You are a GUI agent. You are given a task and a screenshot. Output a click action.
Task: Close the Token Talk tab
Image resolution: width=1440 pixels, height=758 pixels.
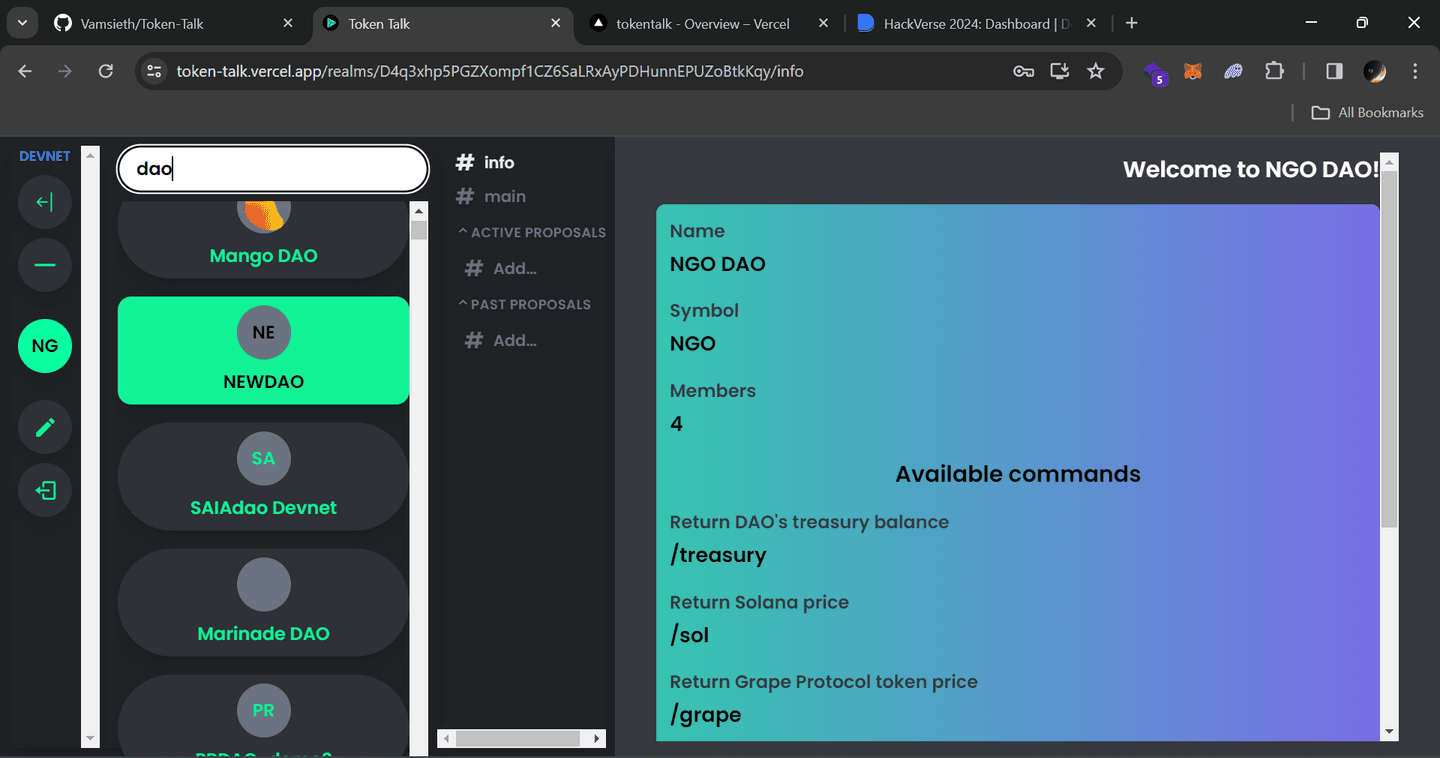tap(555, 23)
